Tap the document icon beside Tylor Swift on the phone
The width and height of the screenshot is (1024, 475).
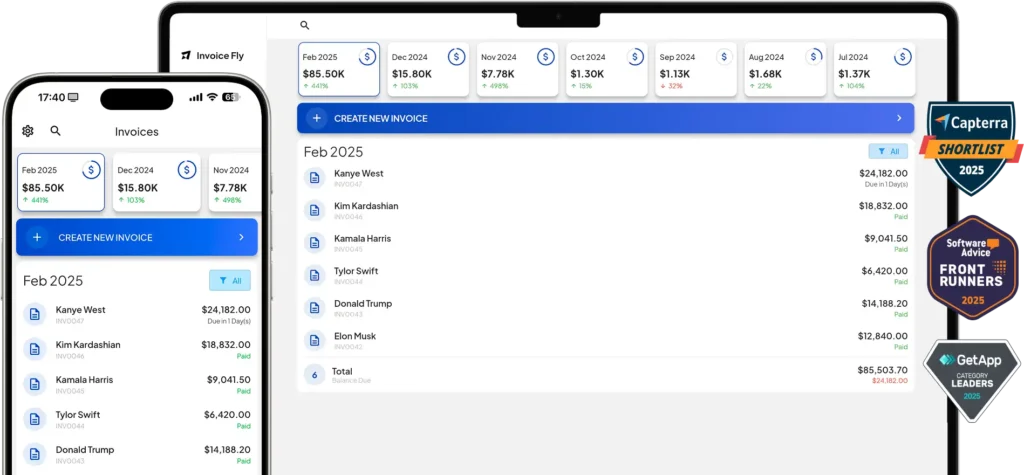point(35,419)
